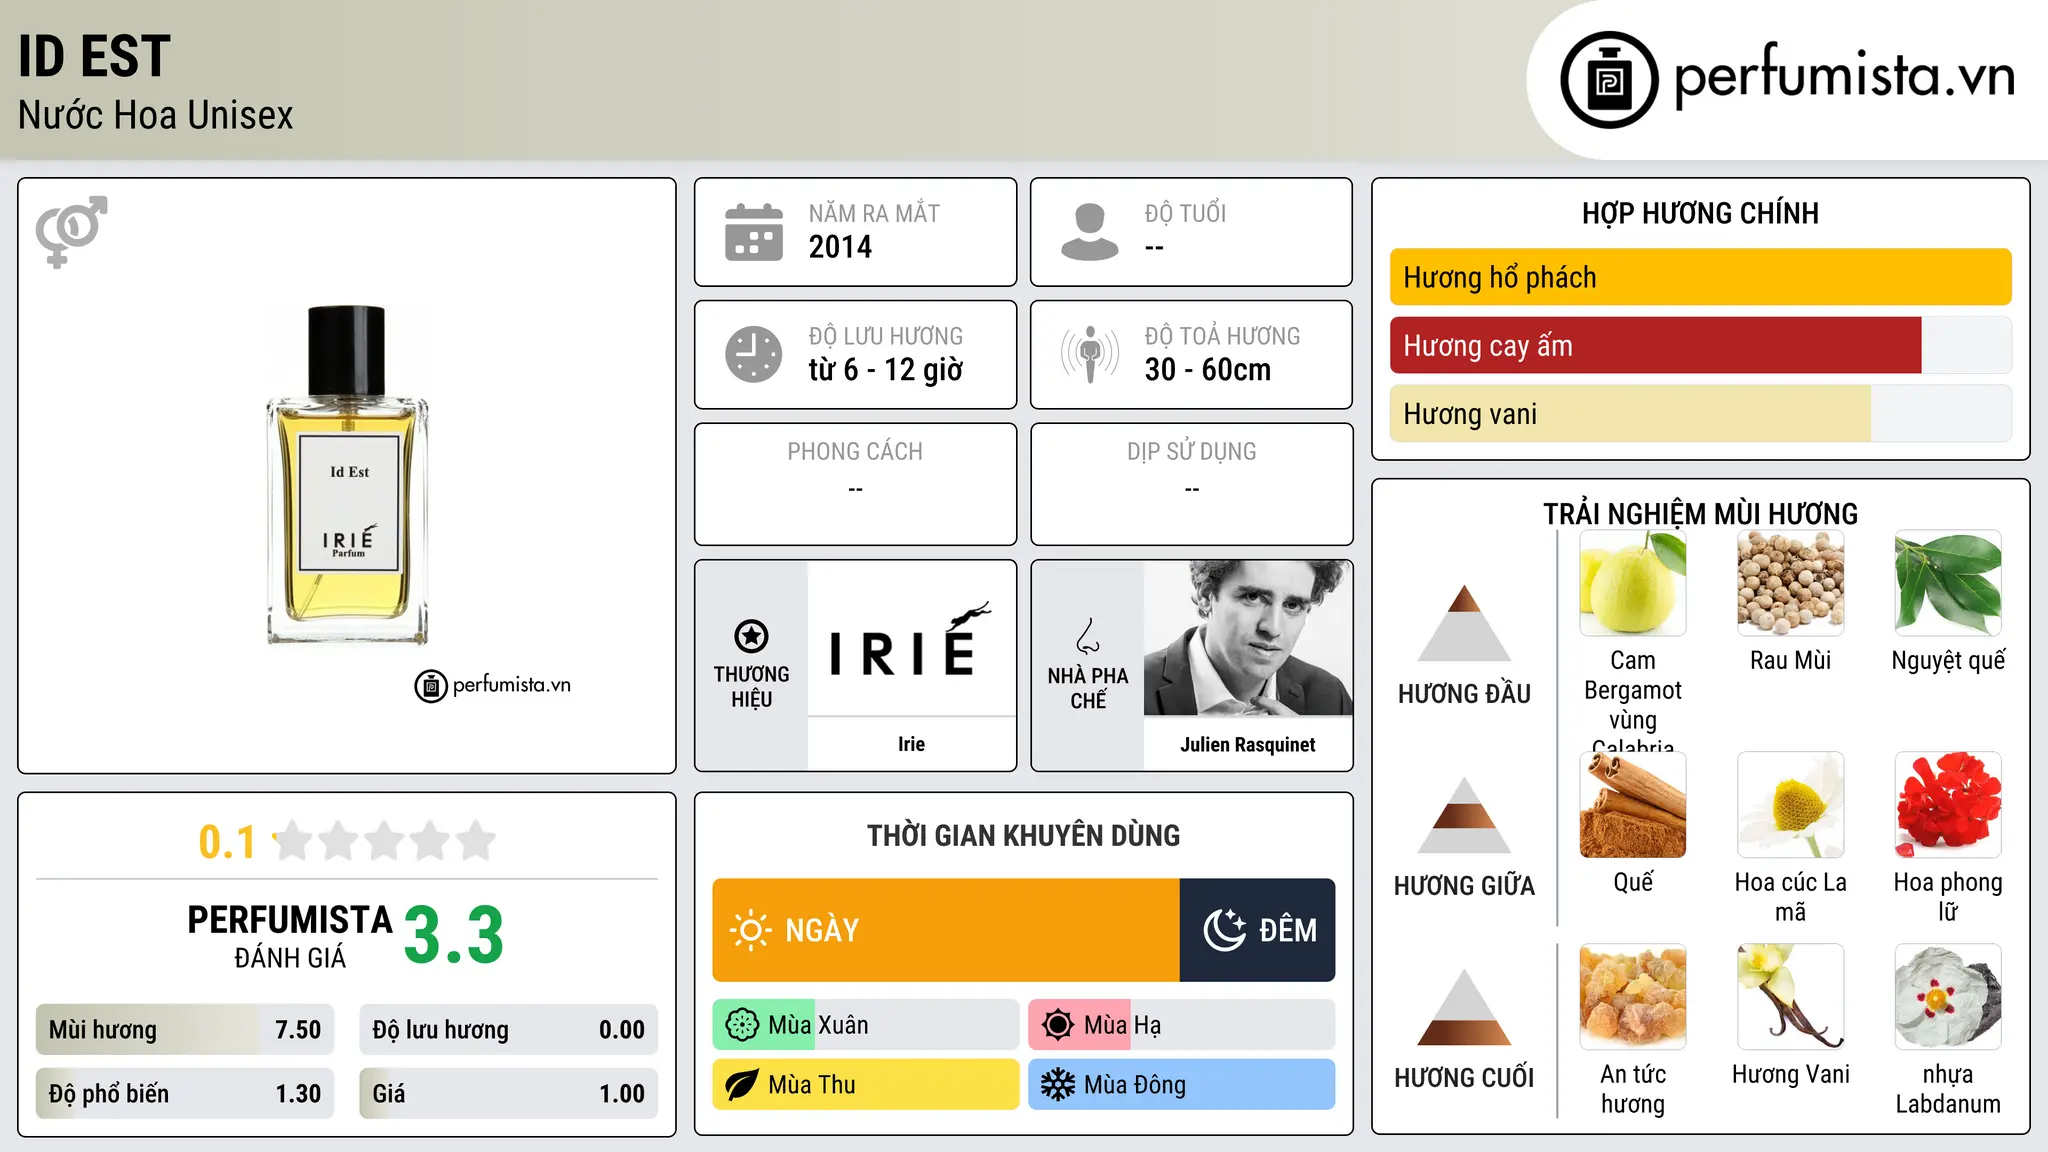Viewport: 2048px width, 1152px height.
Task: Click the Độ phổ biến 1.30 score bar
Action: coord(185,1094)
